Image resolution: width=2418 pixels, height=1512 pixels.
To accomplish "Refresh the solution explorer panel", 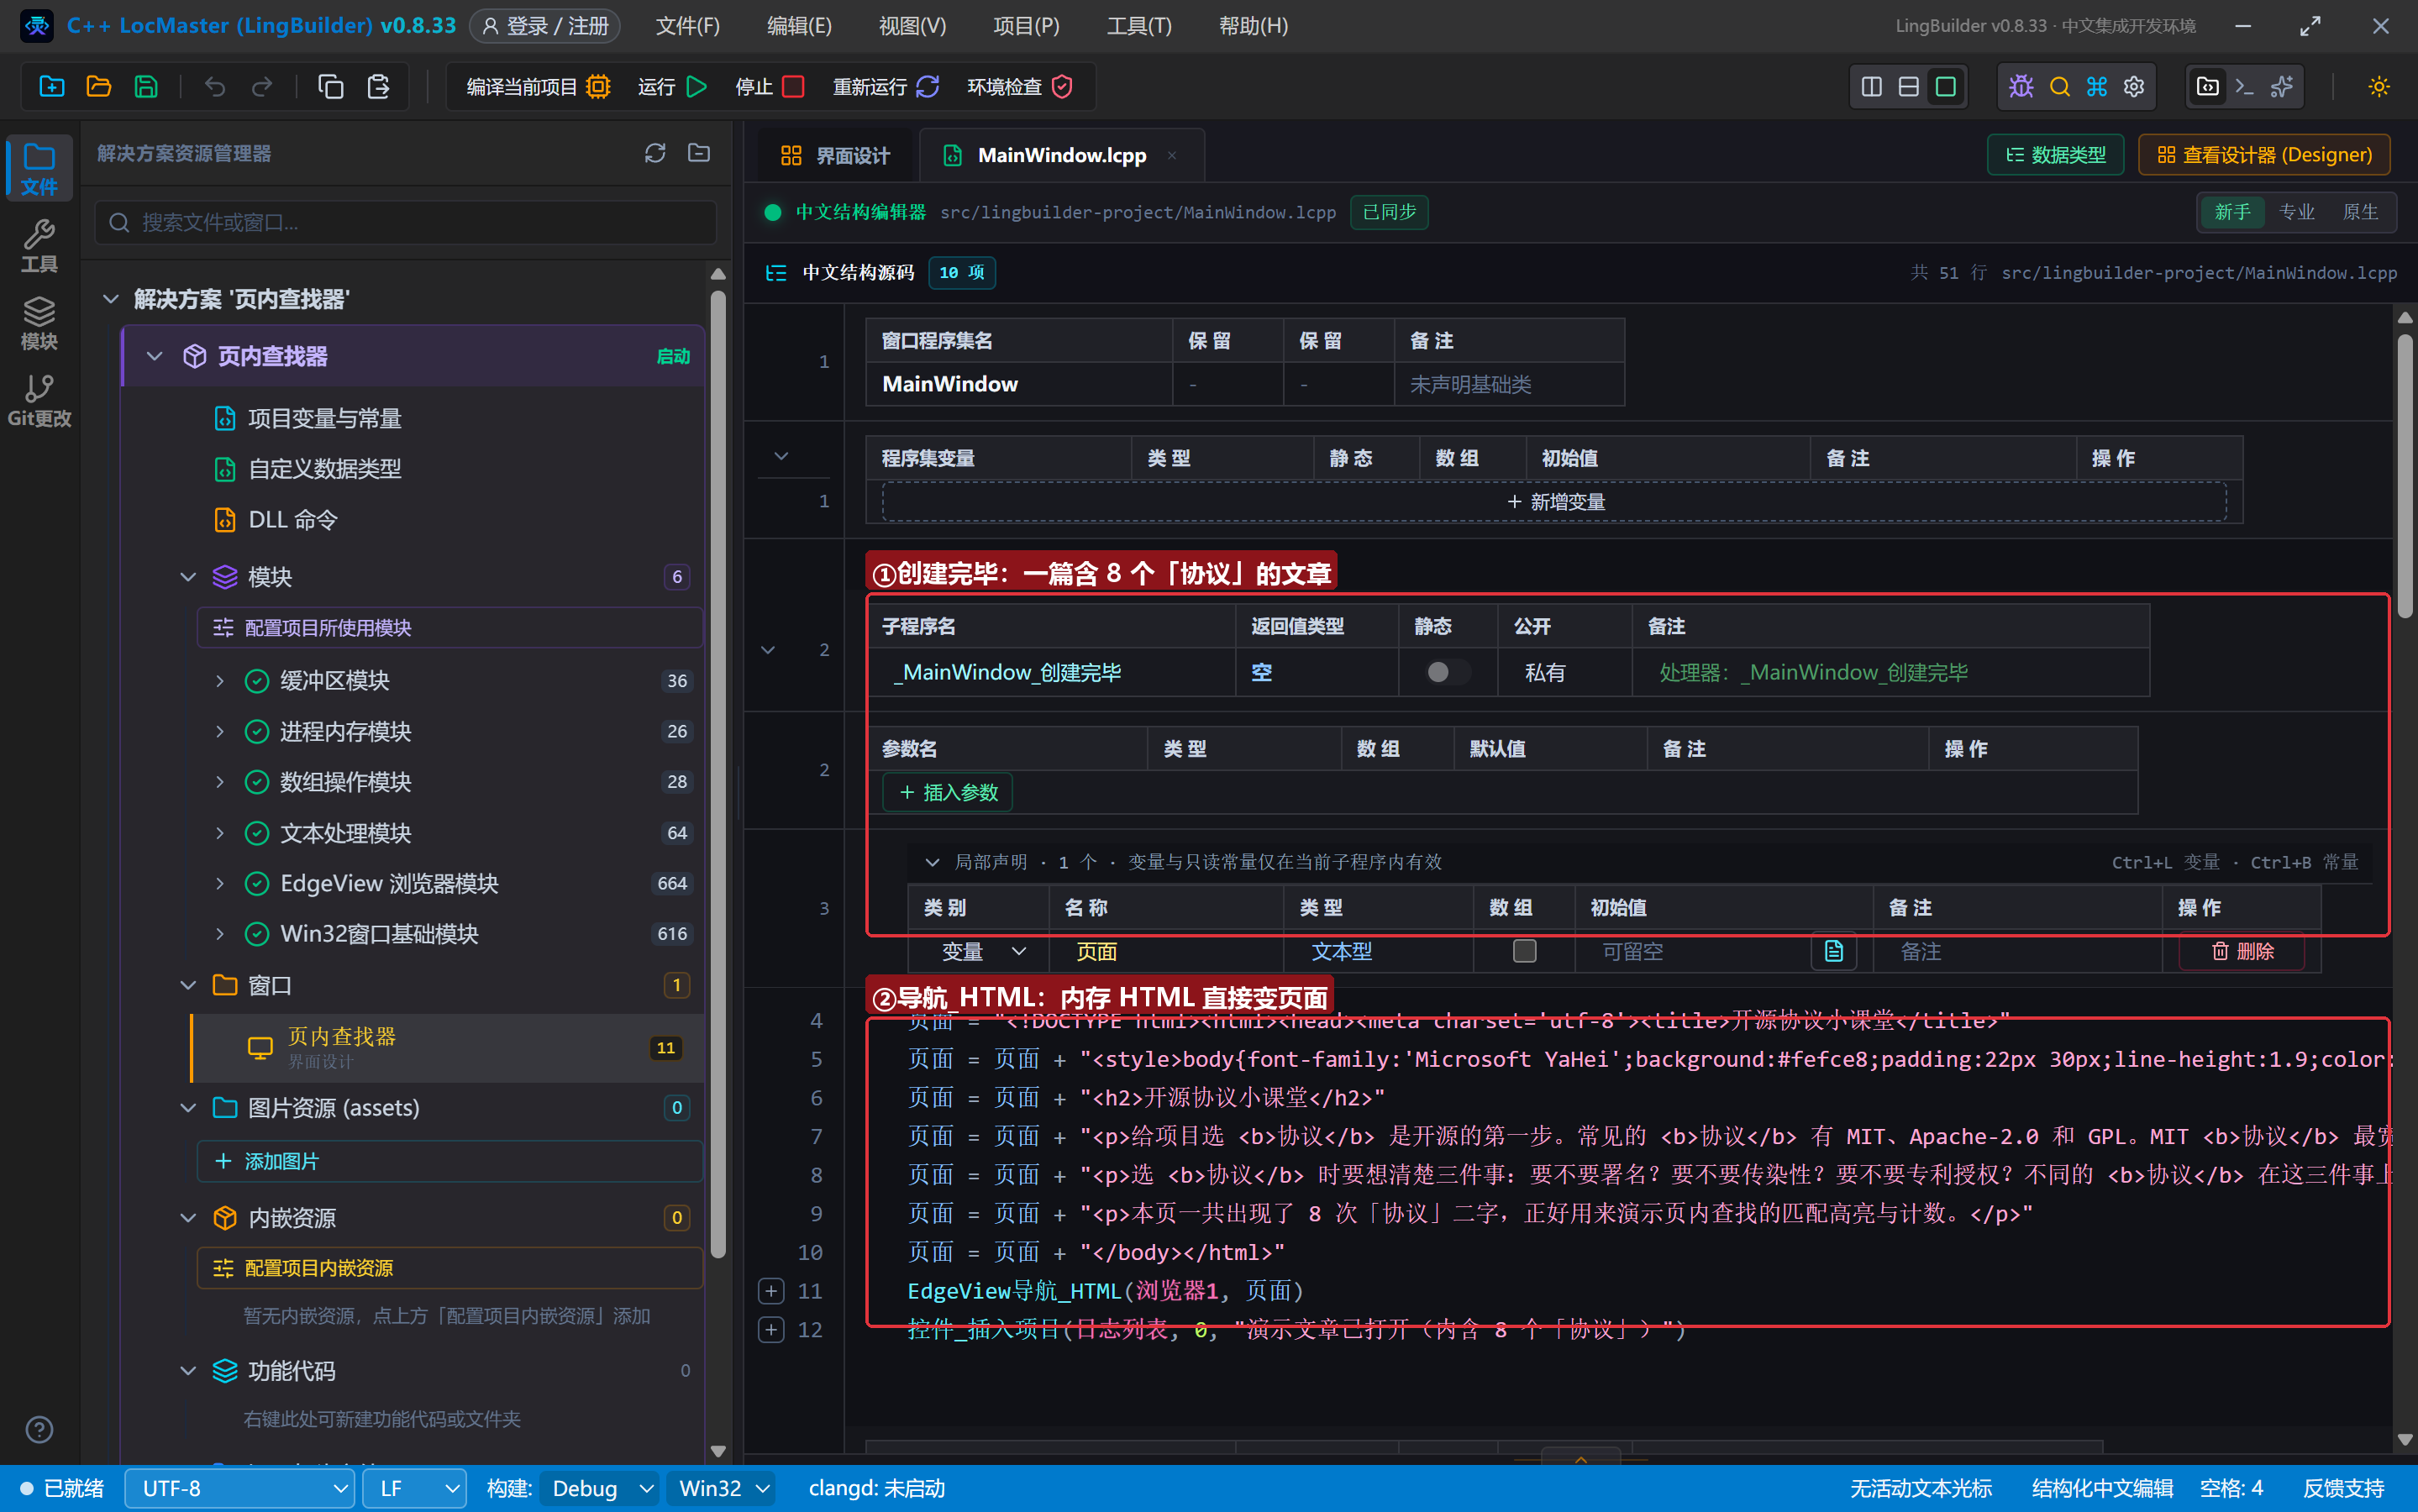I will click(x=655, y=153).
